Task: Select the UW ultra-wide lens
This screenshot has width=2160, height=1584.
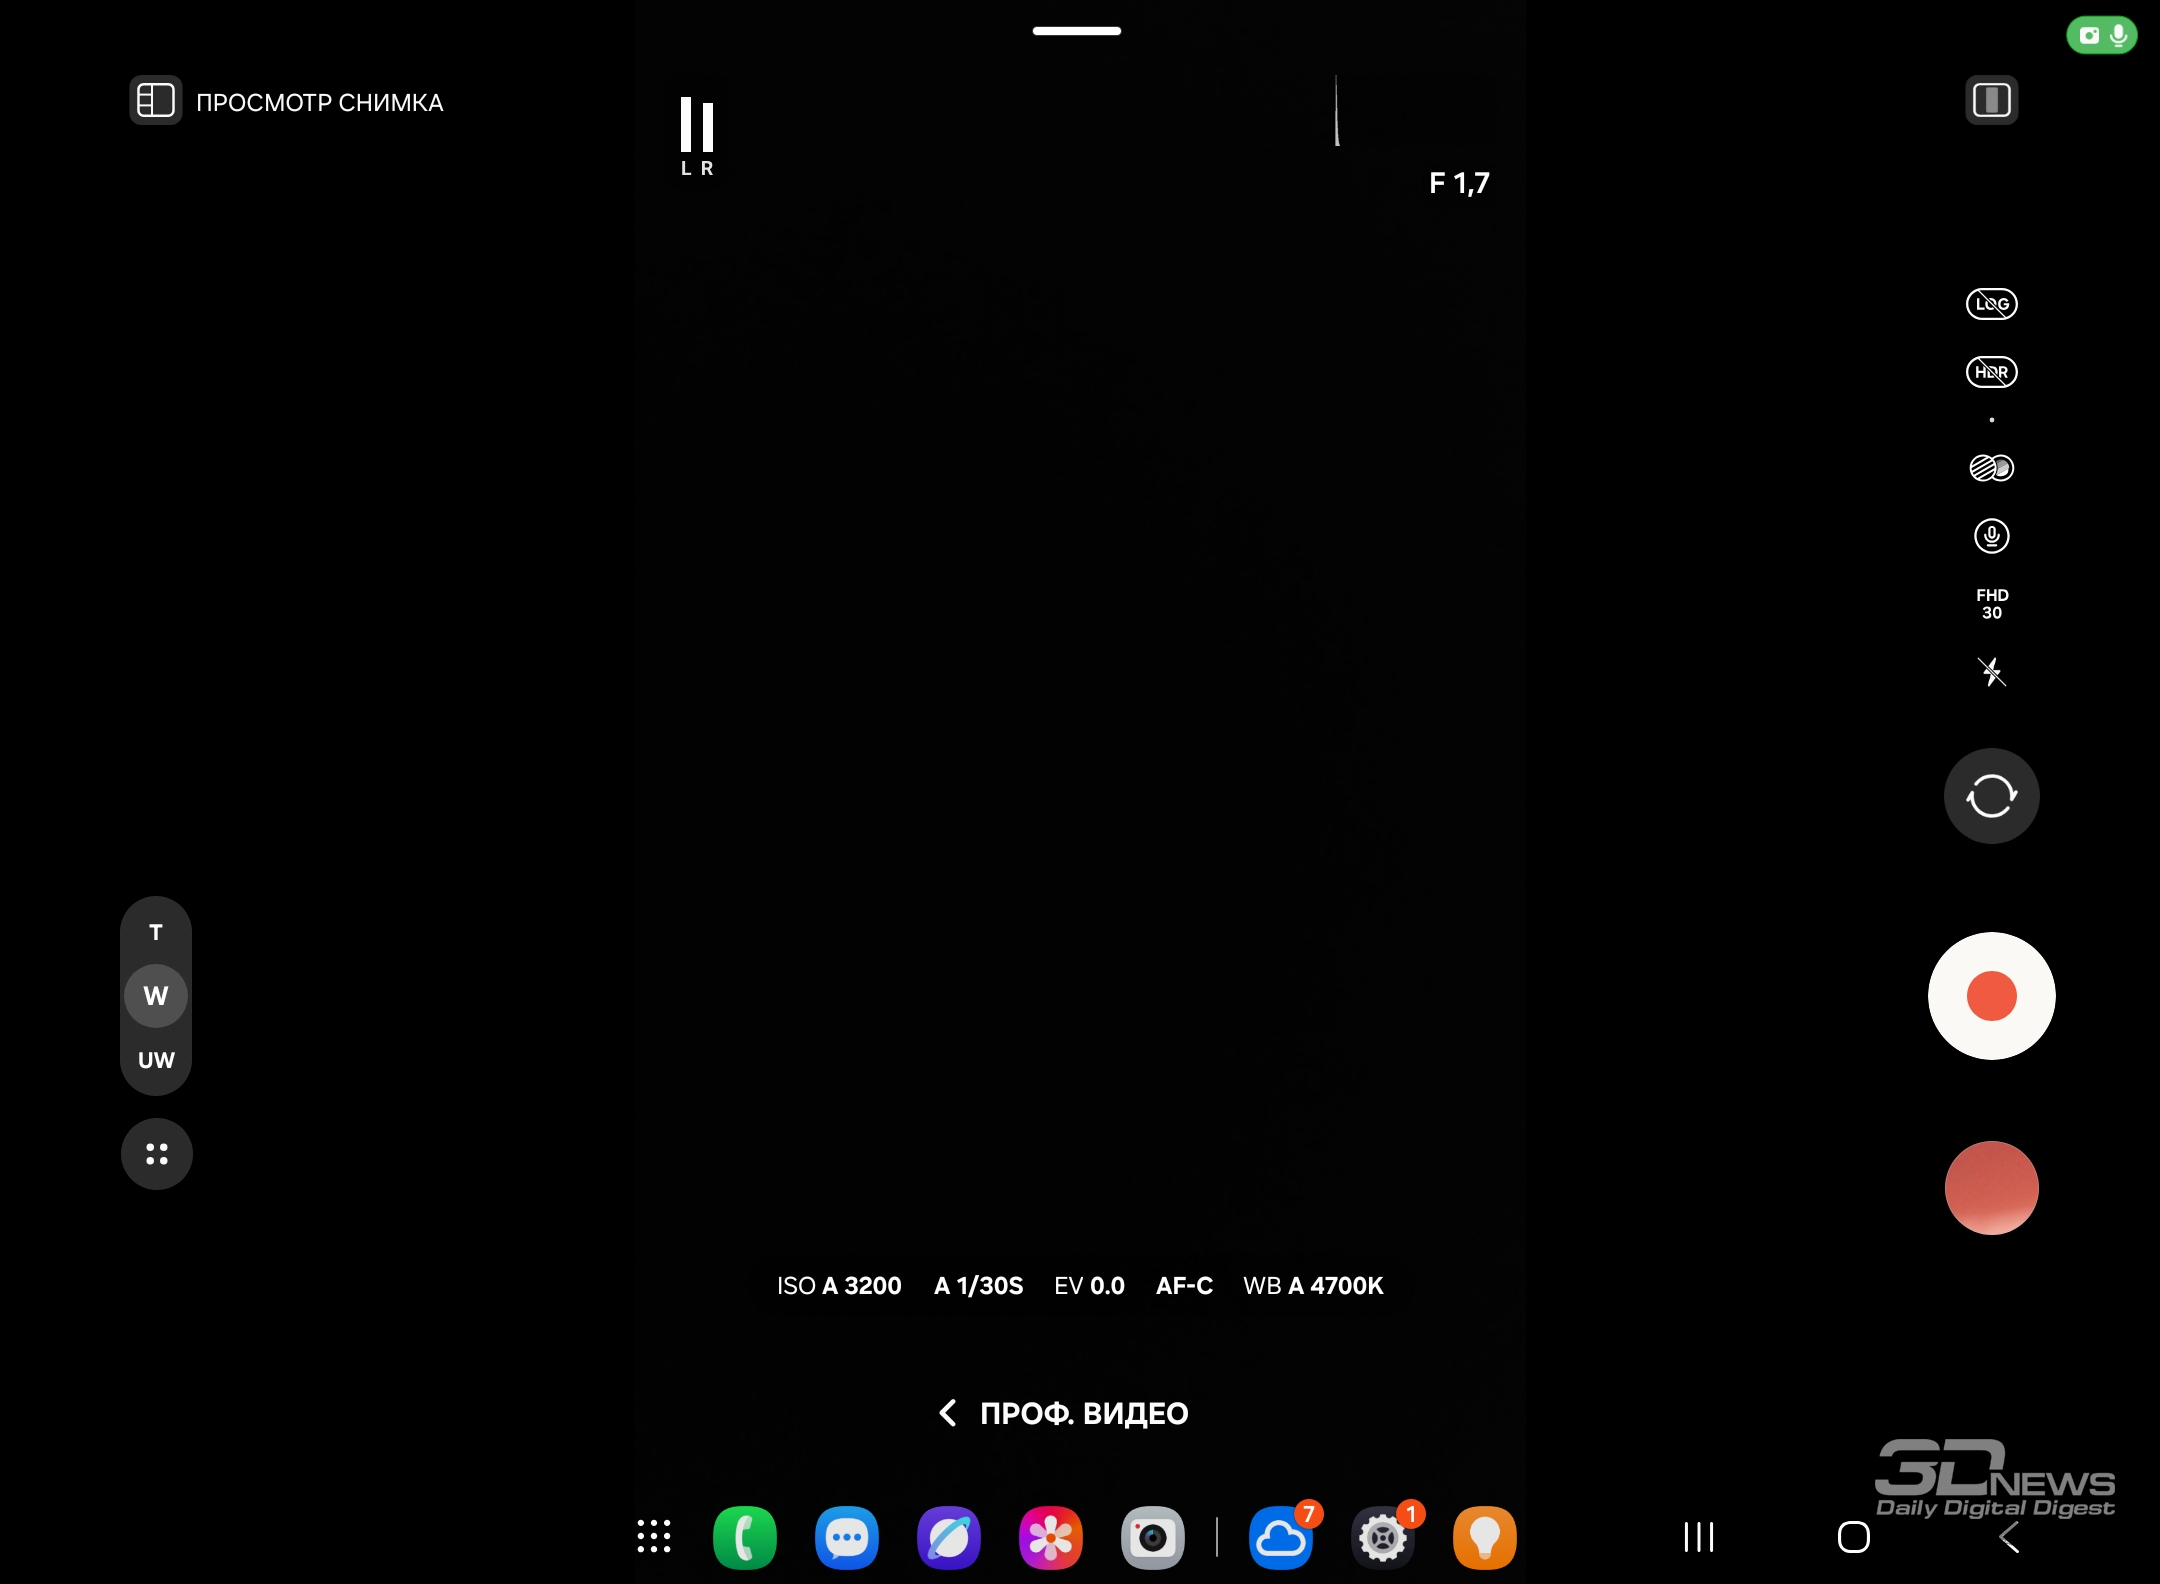Action: 156,1060
